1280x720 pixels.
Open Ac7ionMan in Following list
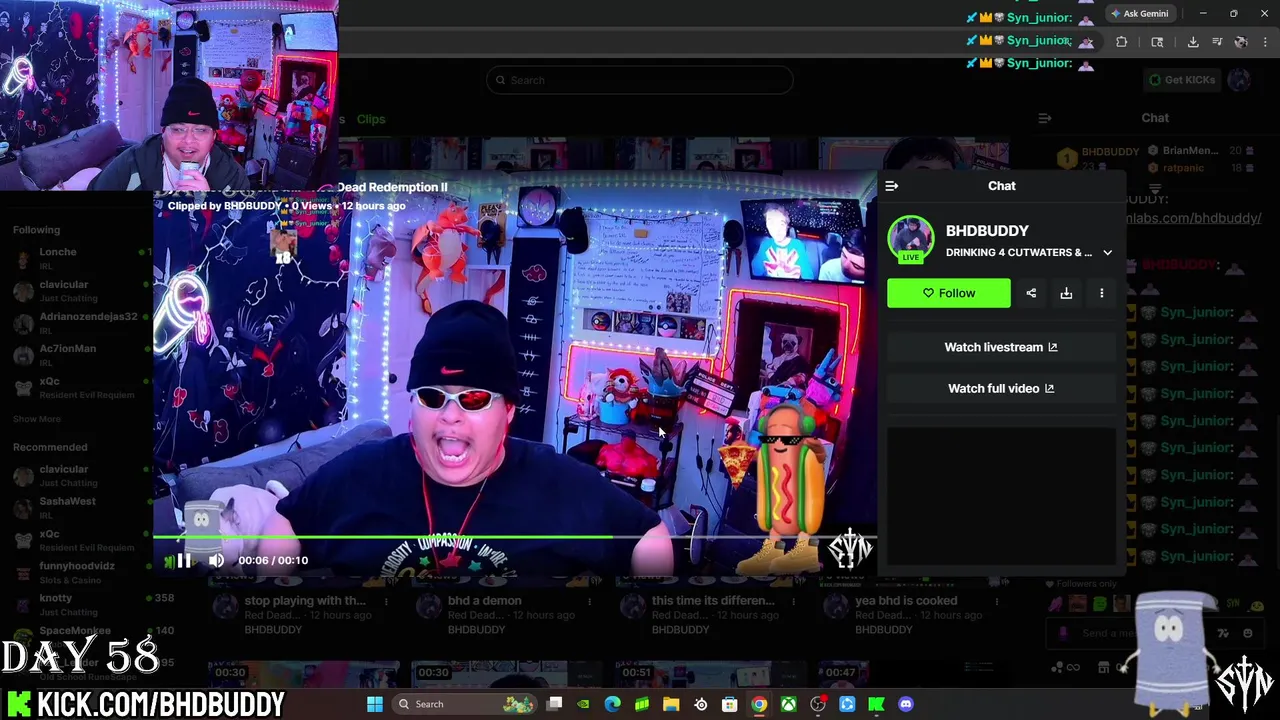68,348
